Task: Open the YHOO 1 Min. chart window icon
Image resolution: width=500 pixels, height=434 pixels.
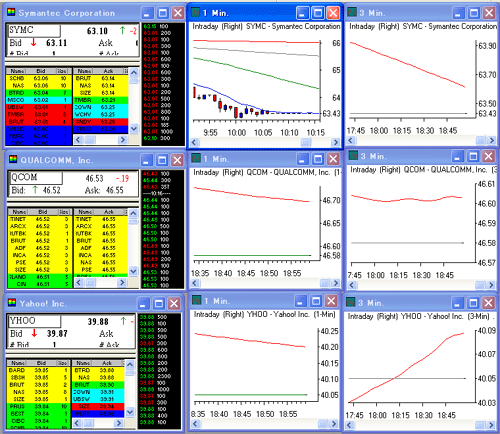Action: click(197, 300)
